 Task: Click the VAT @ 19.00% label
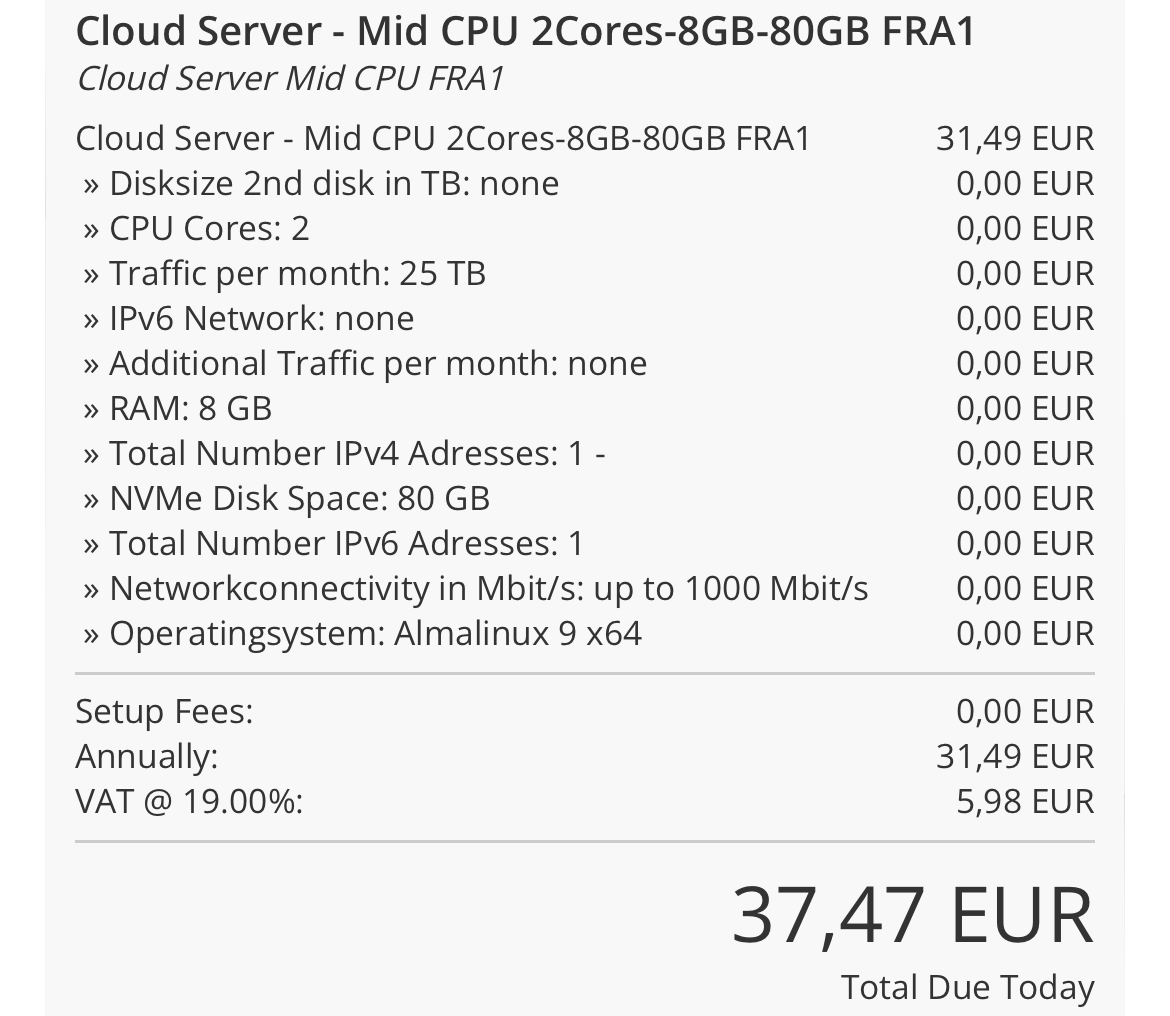point(190,802)
